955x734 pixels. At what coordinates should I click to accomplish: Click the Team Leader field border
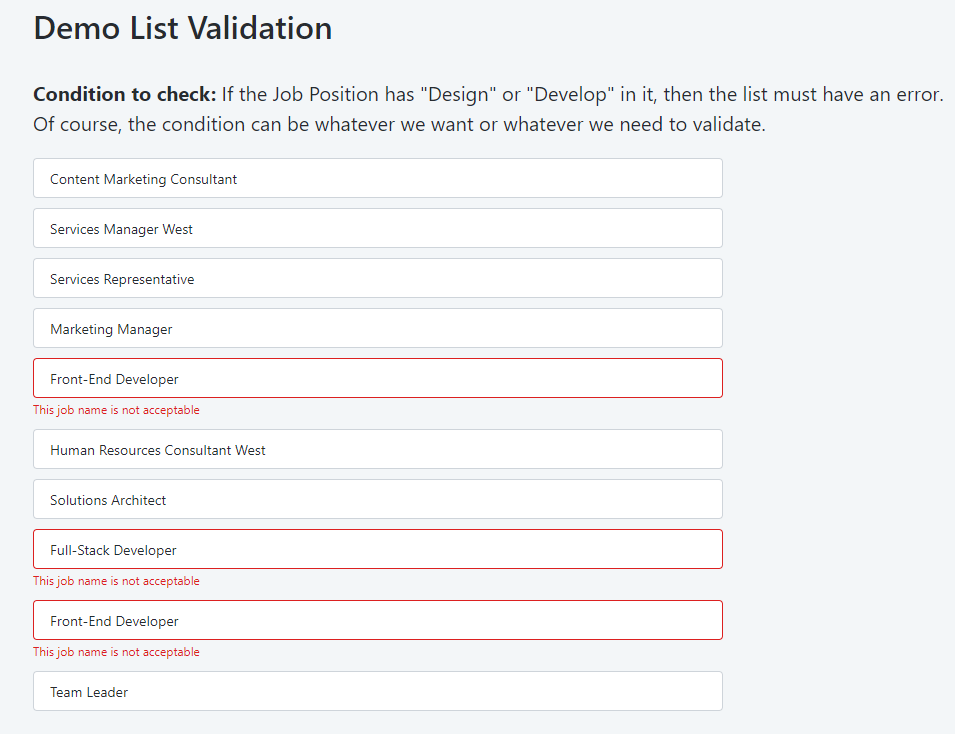tap(378, 672)
